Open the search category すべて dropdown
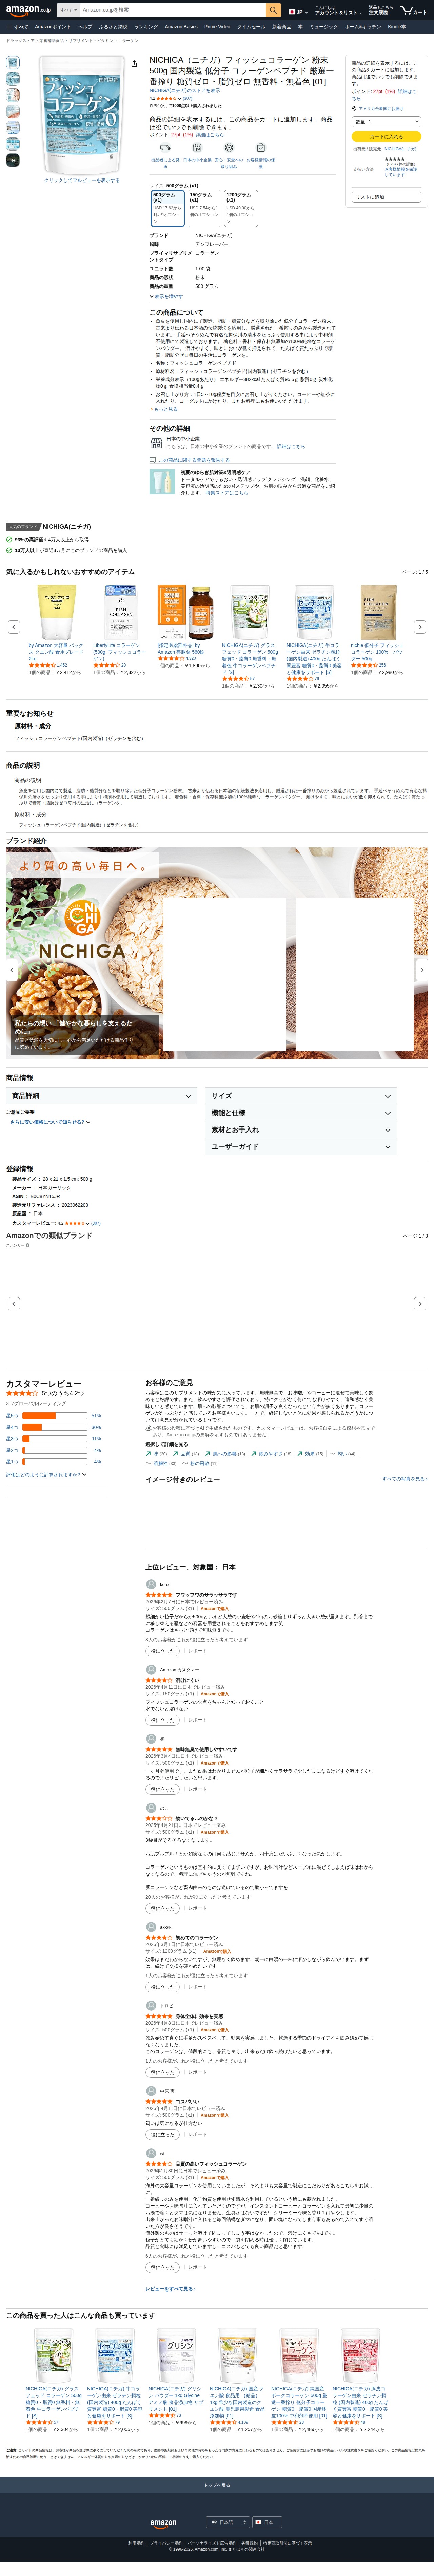 tap(68, 10)
